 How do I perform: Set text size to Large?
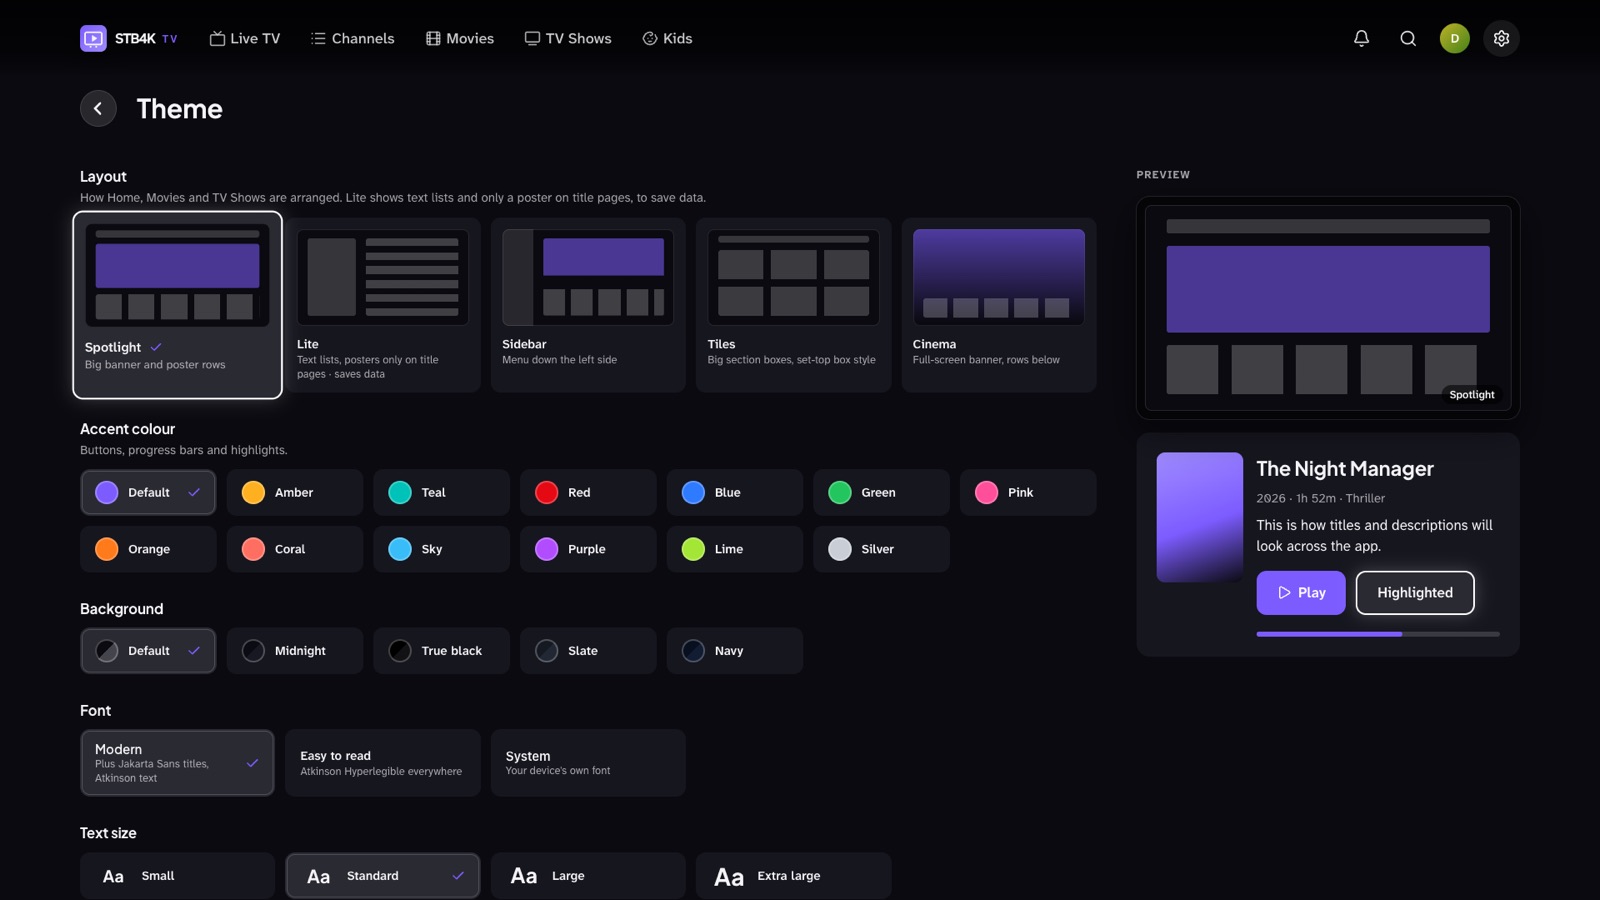click(x=588, y=876)
